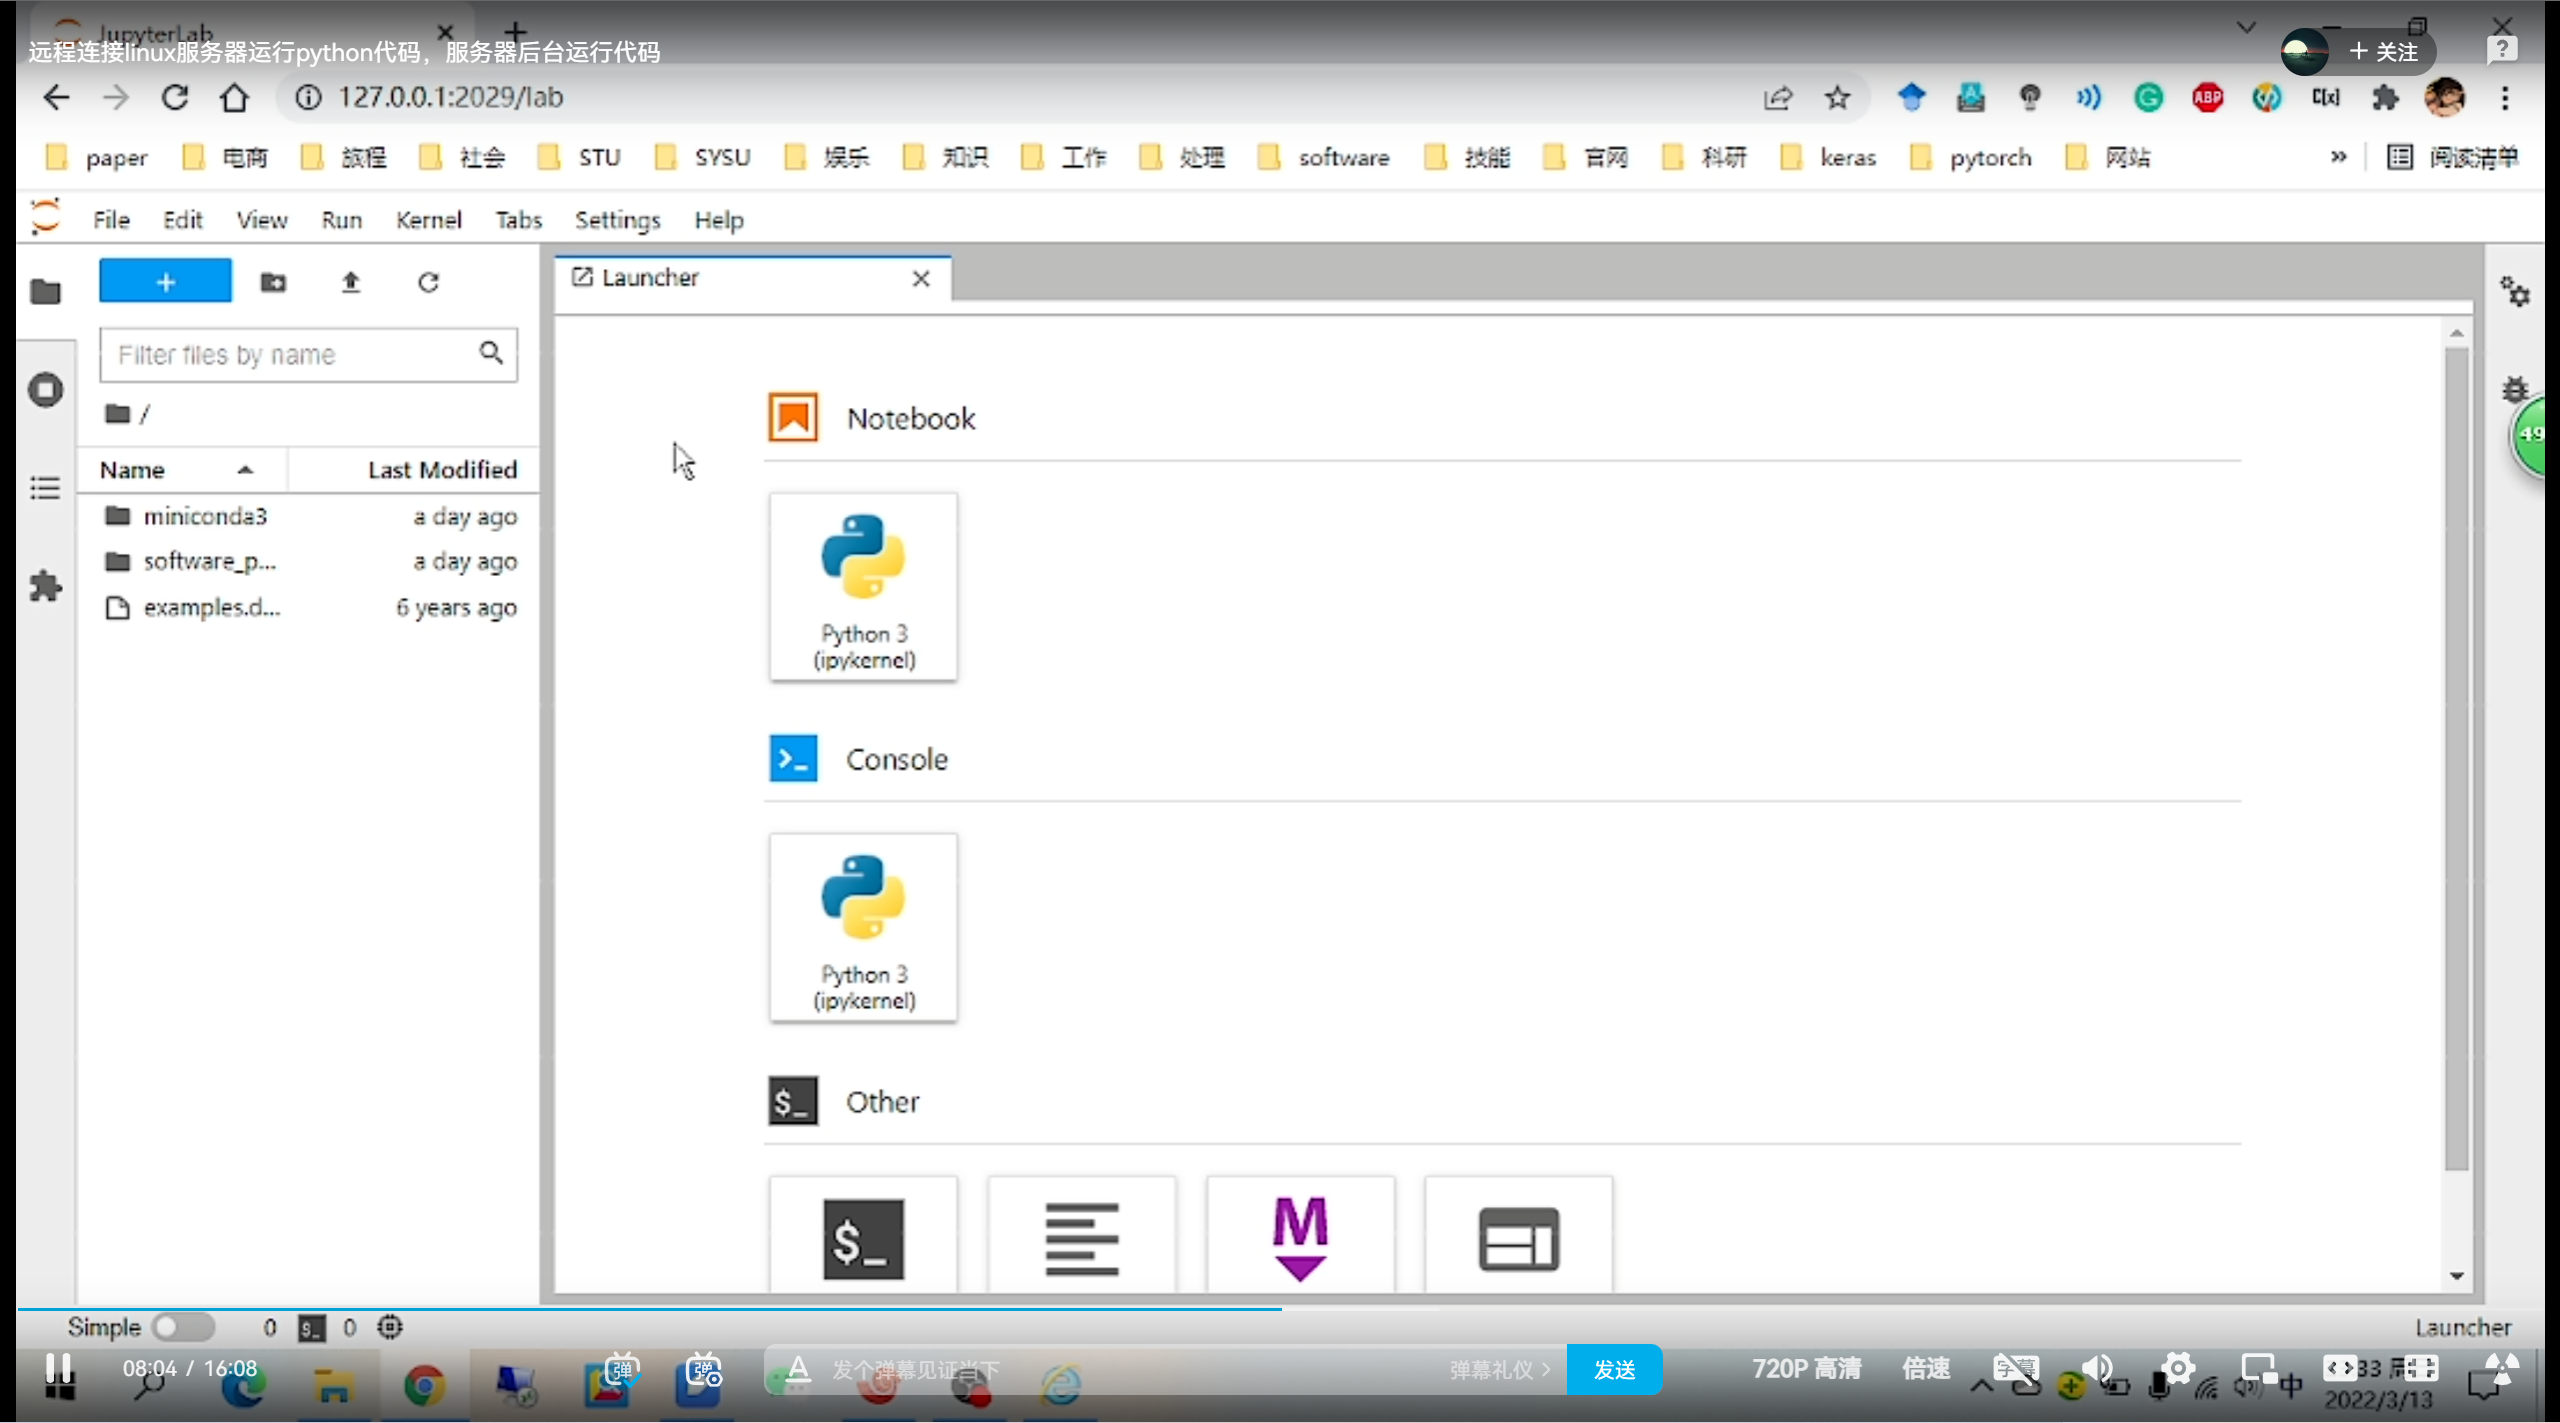Expand the hidden bookmarks chevron
The width and height of the screenshot is (2560, 1423).
2338,157
